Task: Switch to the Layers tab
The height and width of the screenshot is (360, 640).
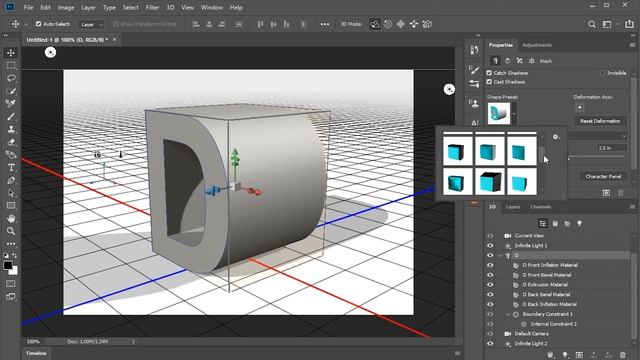Action: pyautogui.click(x=513, y=207)
